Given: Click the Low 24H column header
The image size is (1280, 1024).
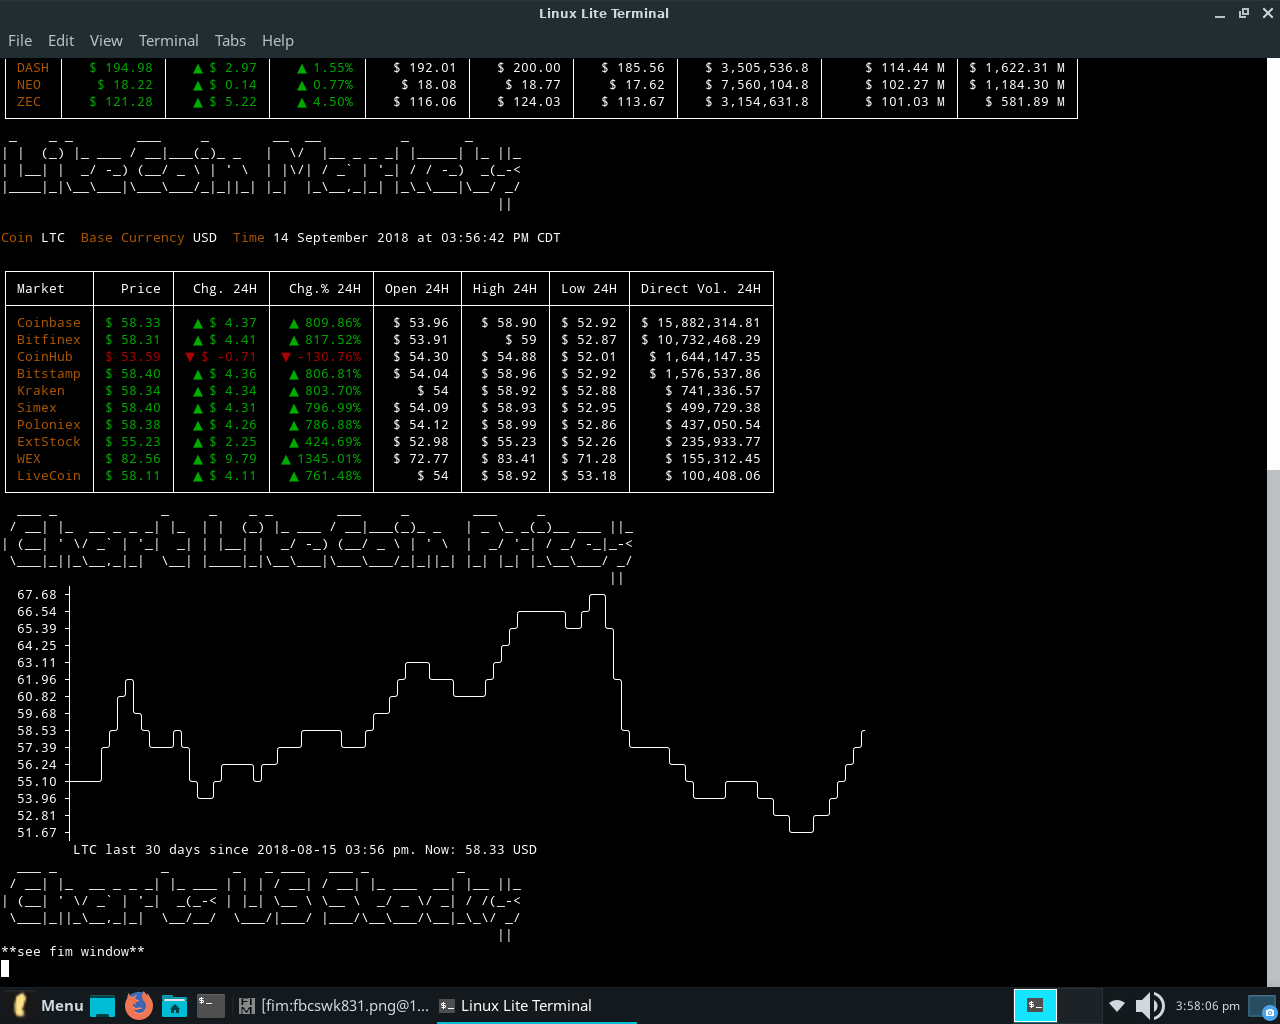Looking at the screenshot, I should pyautogui.click(x=589, y=289).
